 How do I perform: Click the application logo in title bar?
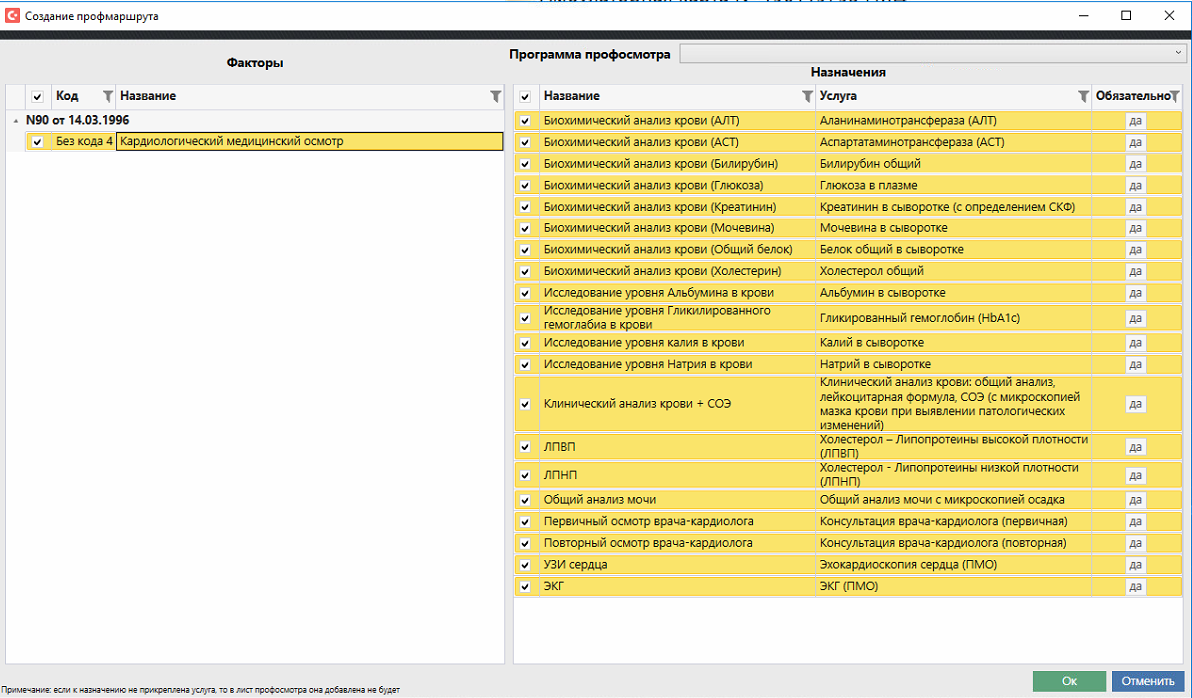point(13,16)
